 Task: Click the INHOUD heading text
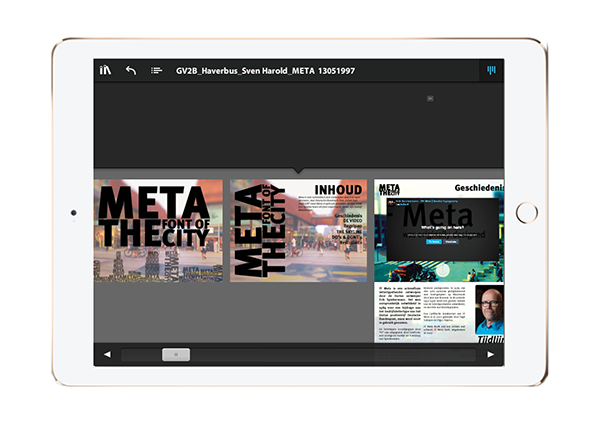pyautogui.click(x=338, y=190)
